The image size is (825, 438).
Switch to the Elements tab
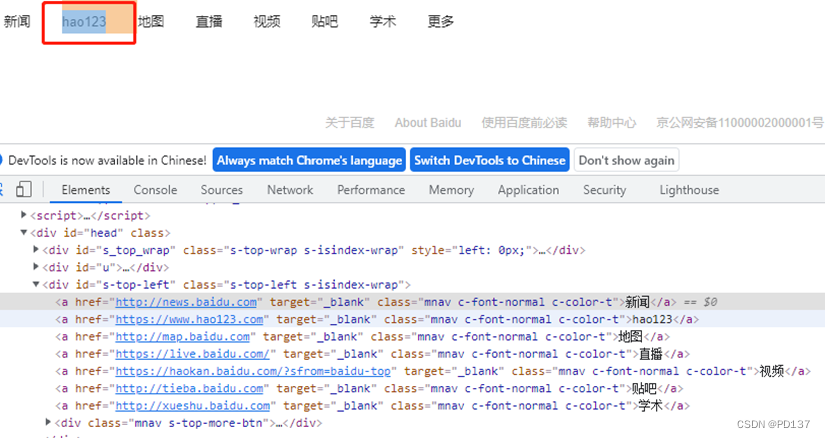pos(86,190)
